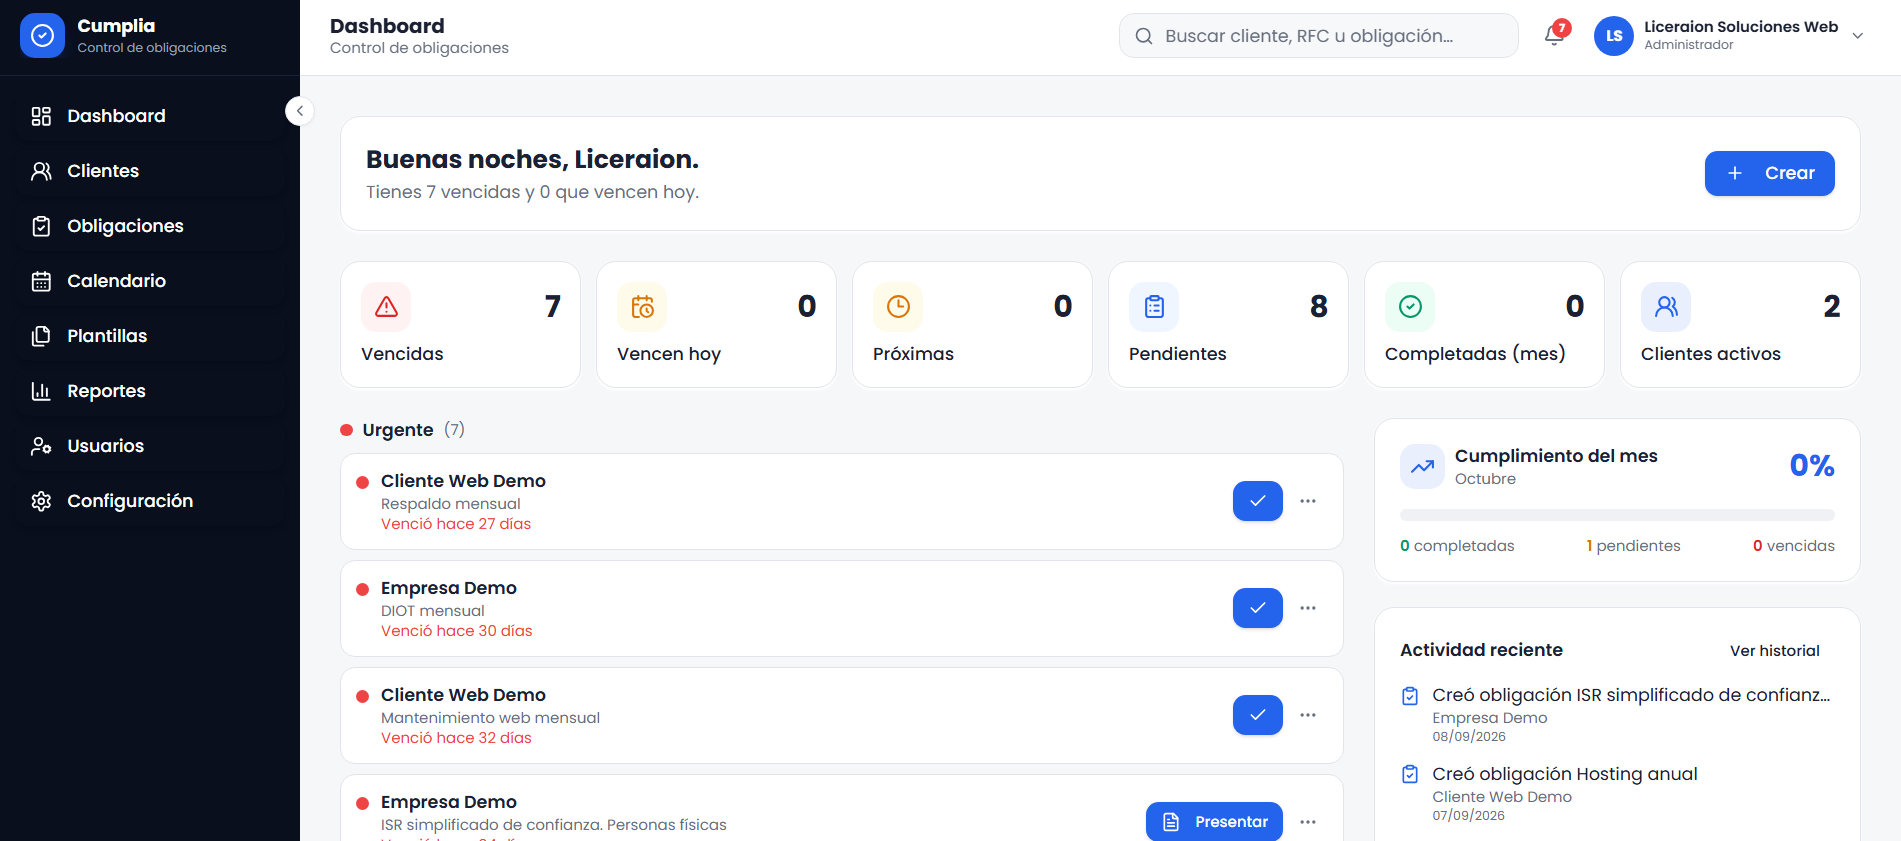Screen dimensions: 1901x841
Task: Mark Respaldo mensual as completed
Action: (1258, 501)
